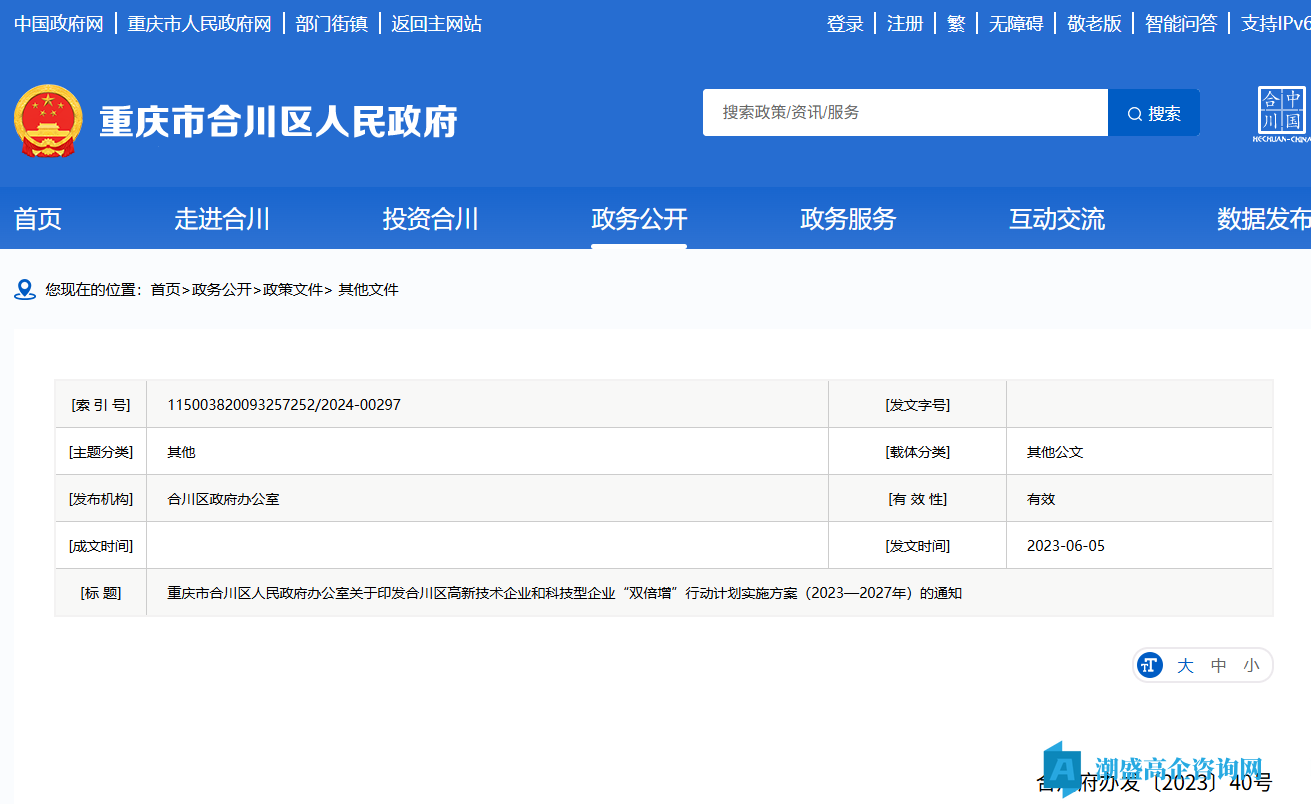
Task: Open the 政务服务 navigation tab
Action: tap(848, 219)
